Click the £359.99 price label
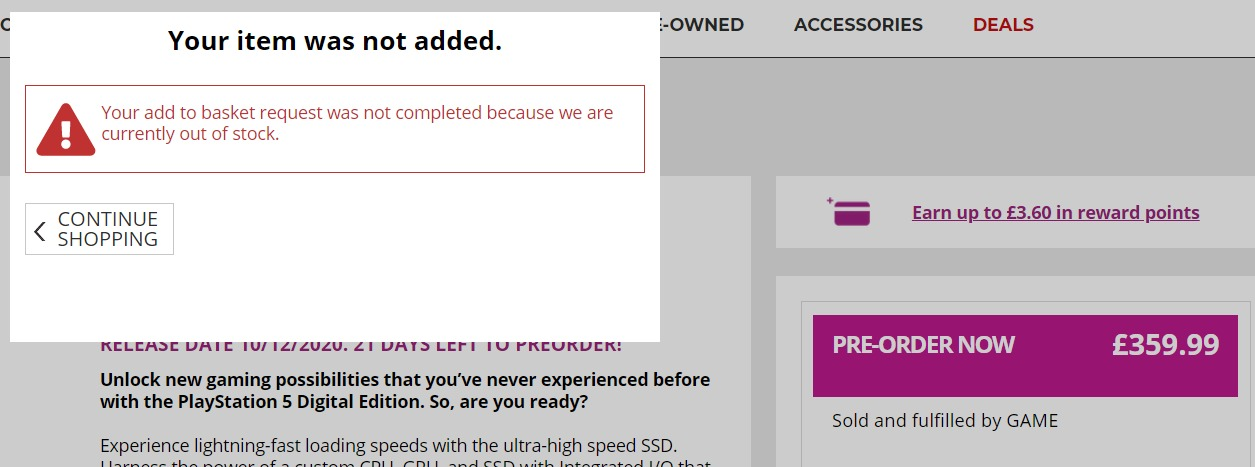Screen dimensions: 1255x467 [x=1165, y=345]
